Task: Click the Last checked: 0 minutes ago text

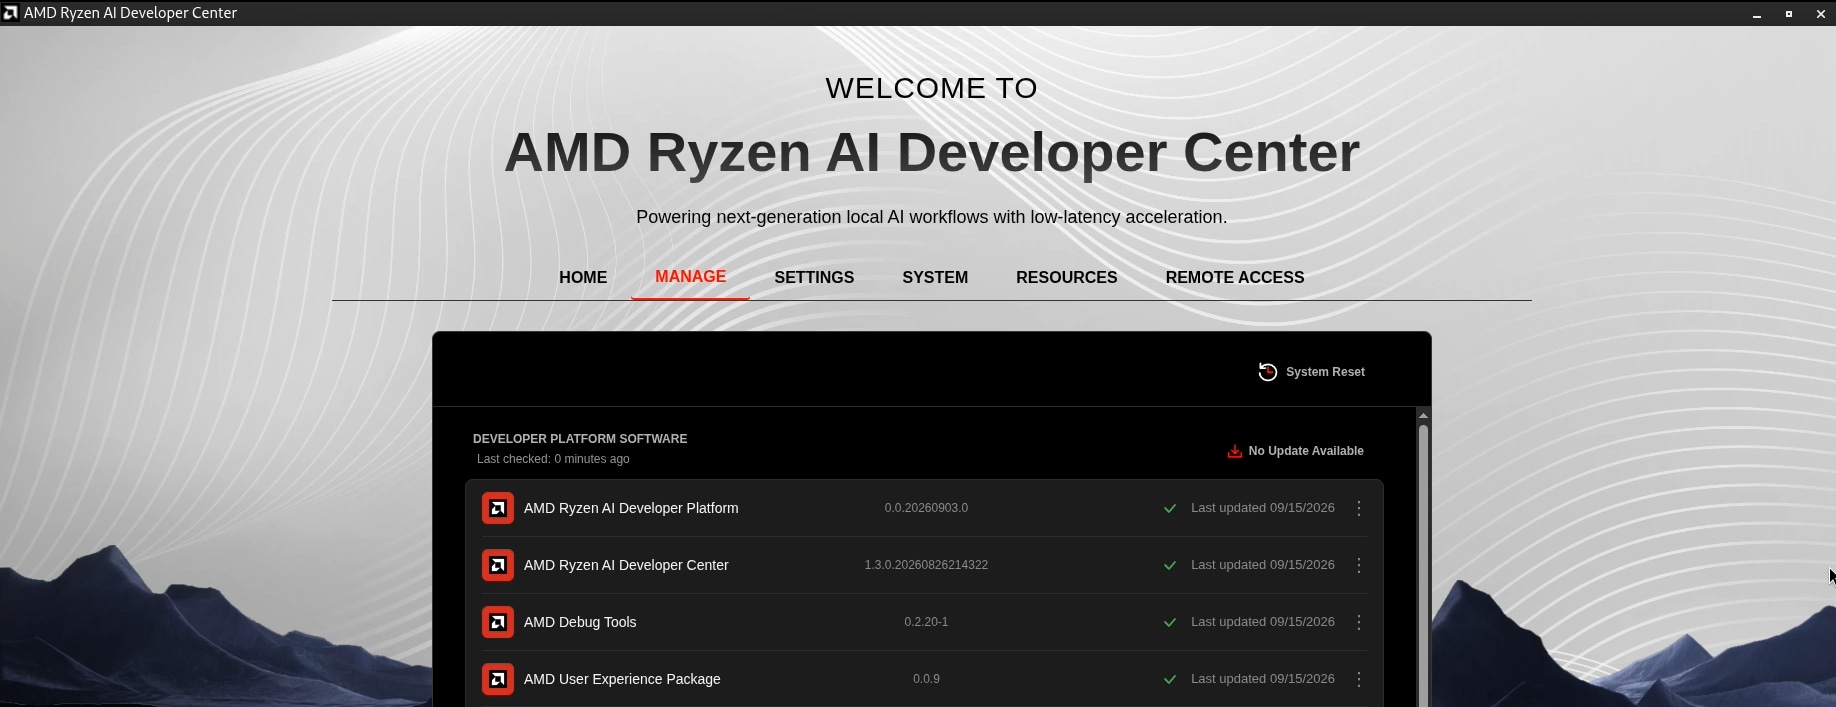Action: point(553,459)
